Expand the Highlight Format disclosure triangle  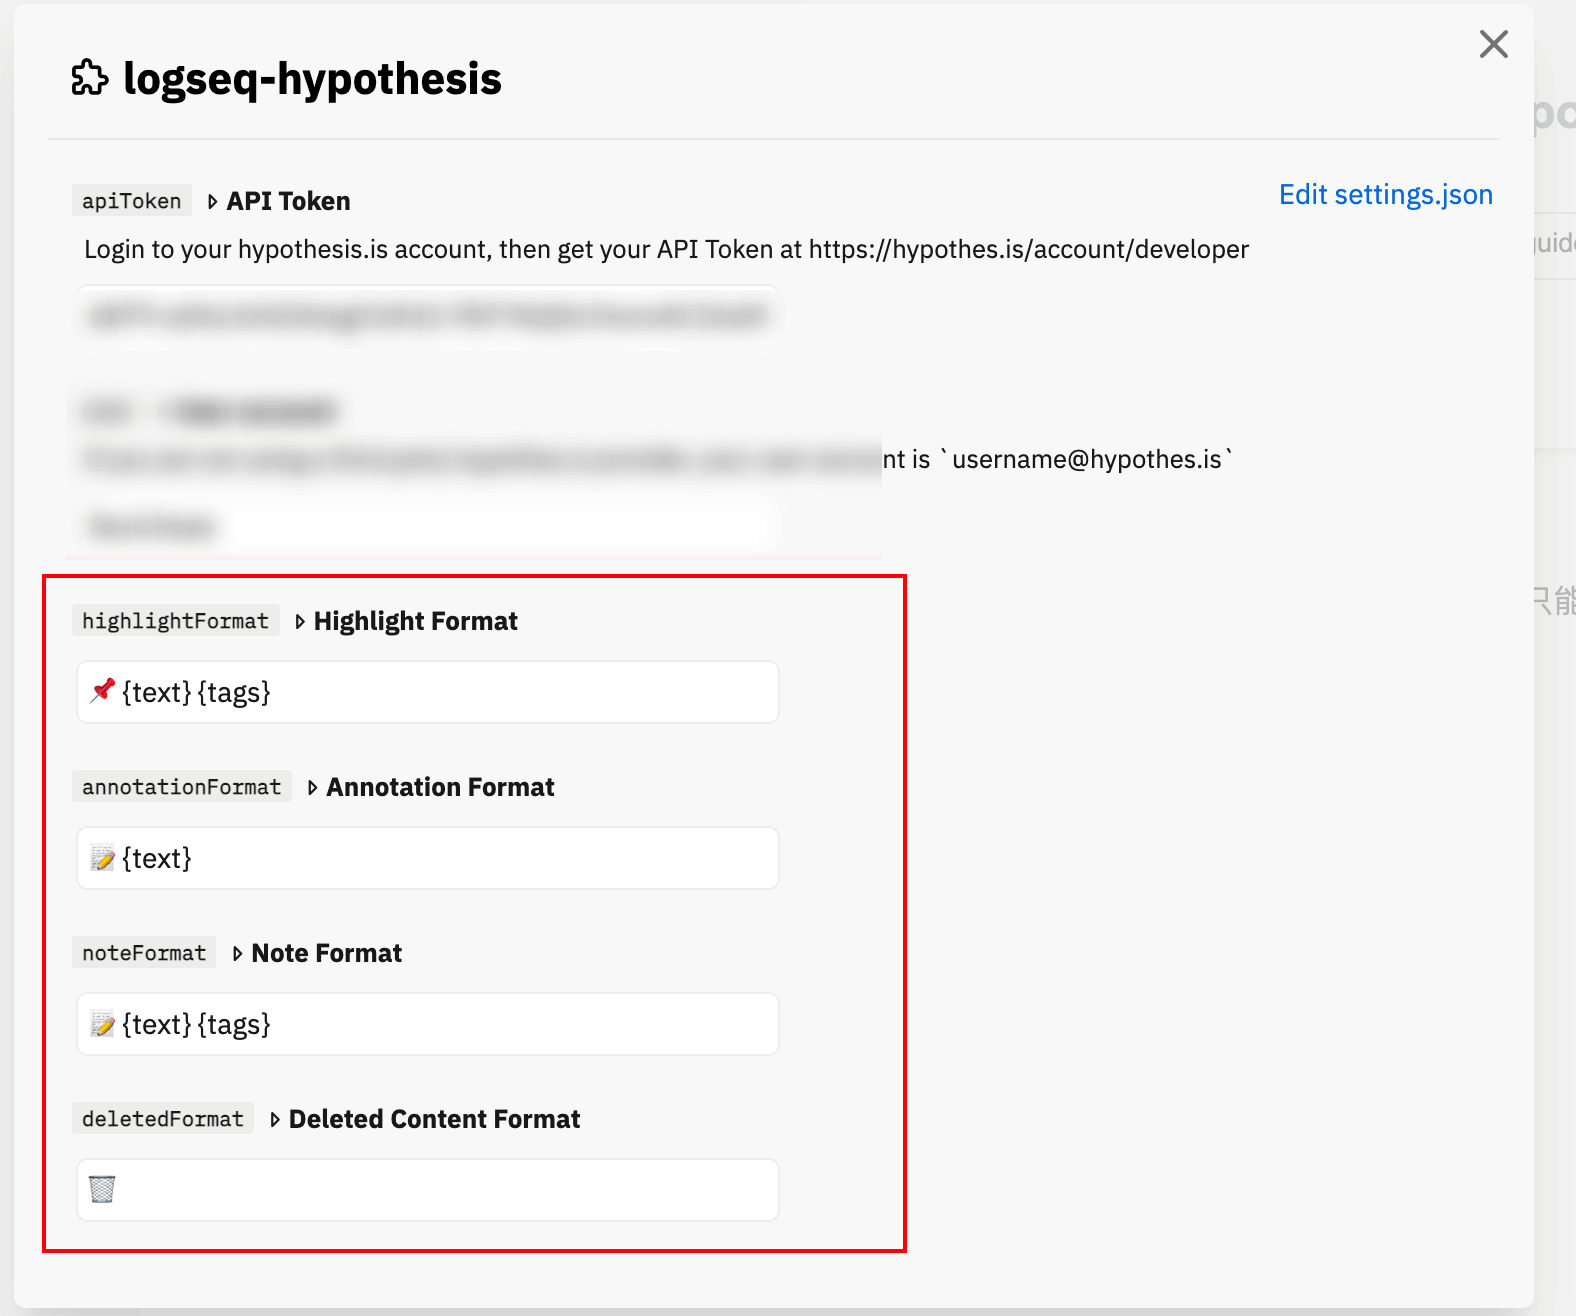[x=300, y=622]
